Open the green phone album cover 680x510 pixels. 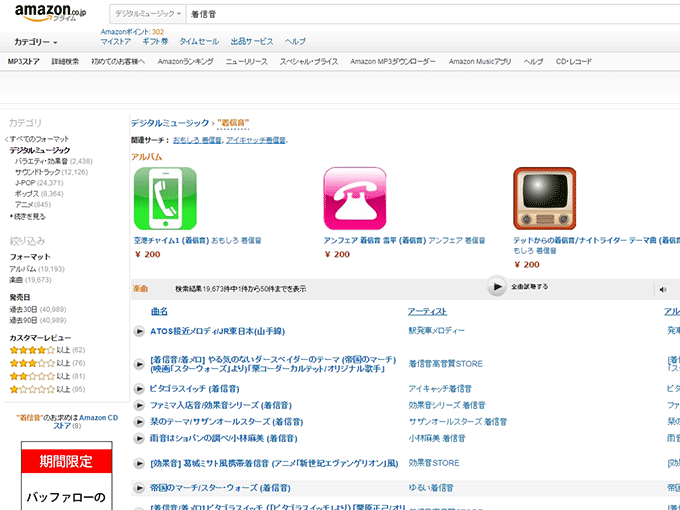coord(164,198)
